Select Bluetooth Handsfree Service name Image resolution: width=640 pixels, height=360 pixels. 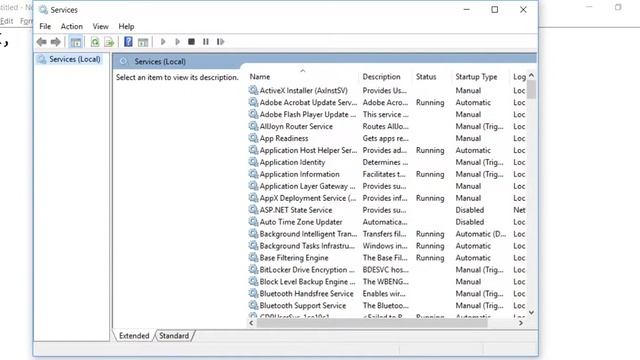pos(307,293)
